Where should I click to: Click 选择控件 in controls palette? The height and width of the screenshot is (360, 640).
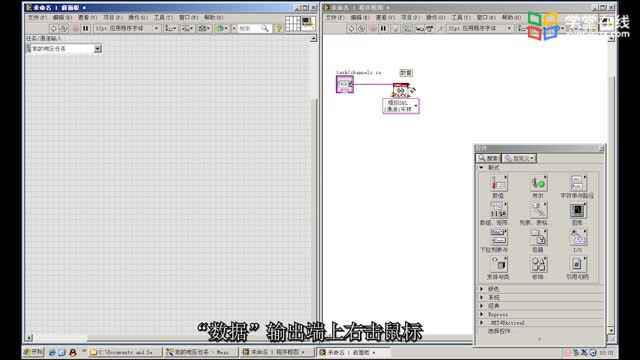pos(499,331)
